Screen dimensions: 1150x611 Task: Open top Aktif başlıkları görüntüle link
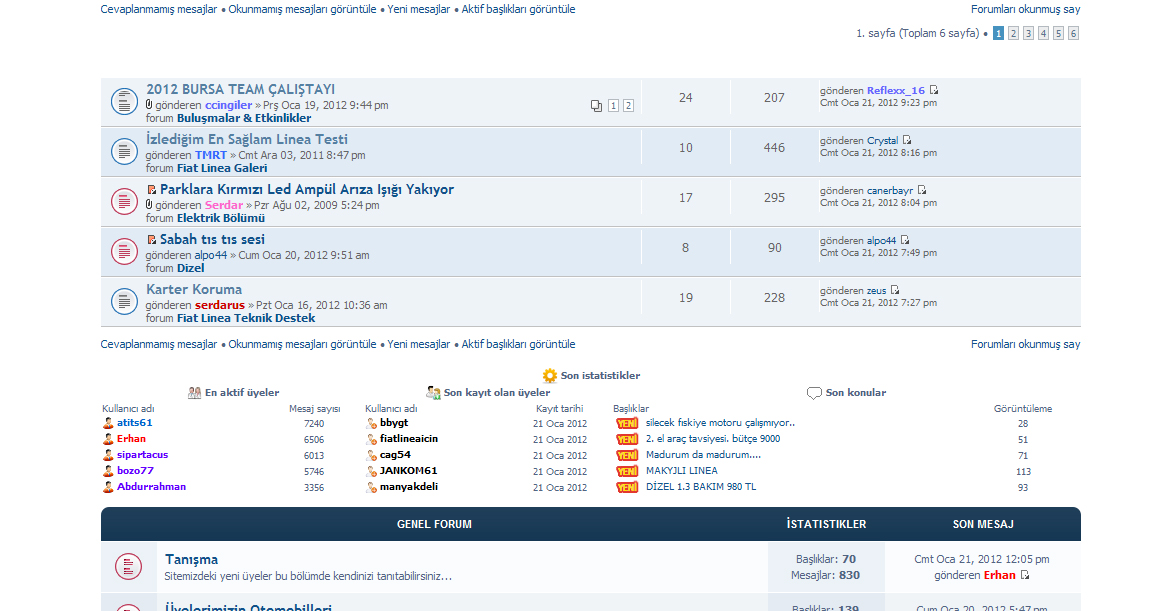(518, 10)
